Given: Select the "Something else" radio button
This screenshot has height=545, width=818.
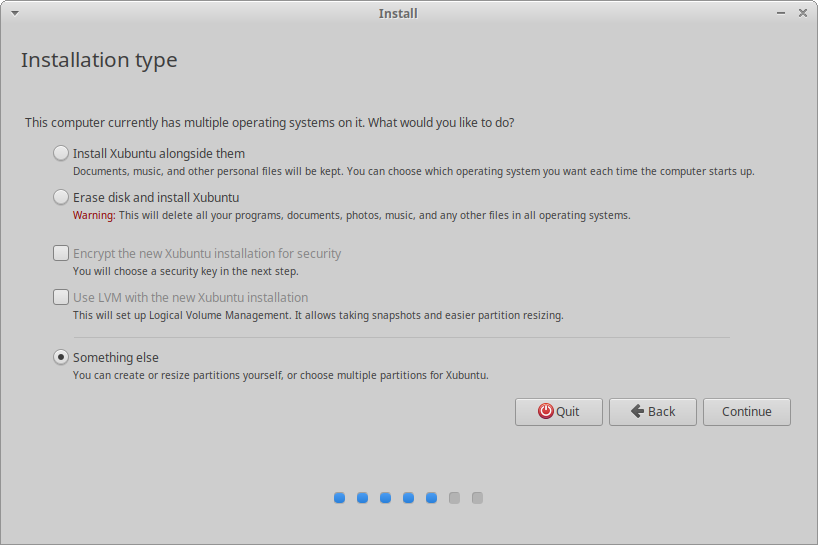Looking at the screenshot, I should click(x=62, y=357).
